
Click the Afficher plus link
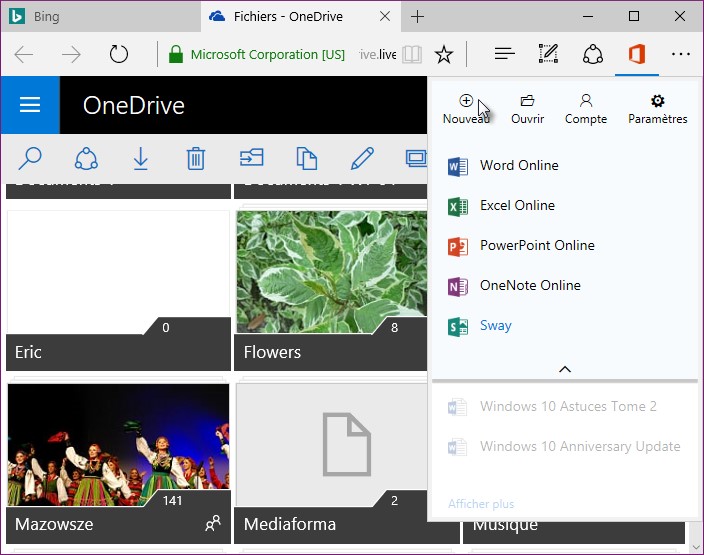coord(481,504)
